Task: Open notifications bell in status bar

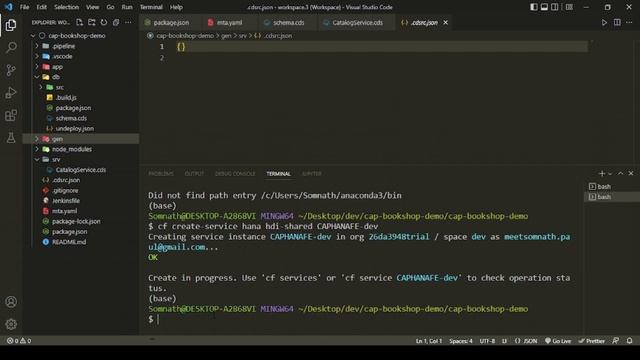Action: [x=630, y=340]
